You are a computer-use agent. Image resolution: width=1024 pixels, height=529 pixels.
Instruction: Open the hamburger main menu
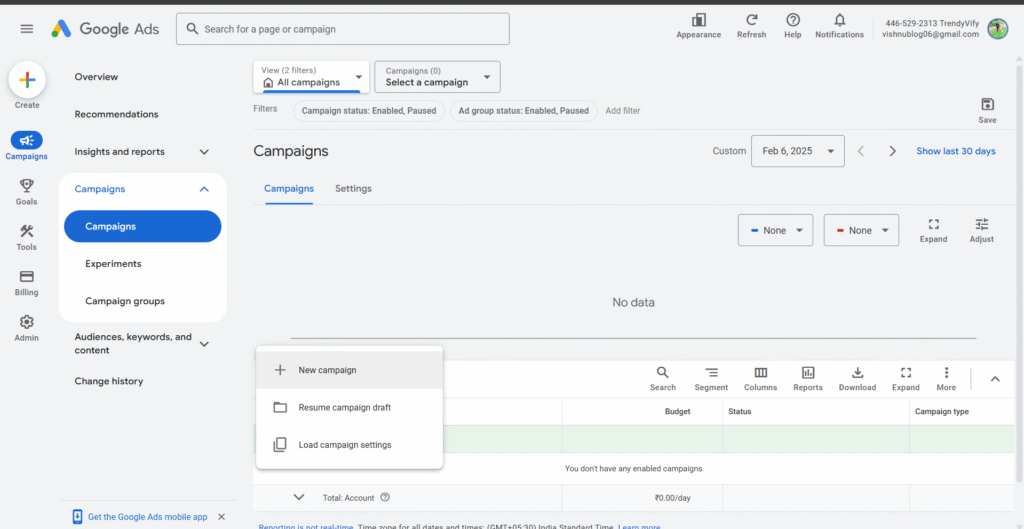[27, 29]
